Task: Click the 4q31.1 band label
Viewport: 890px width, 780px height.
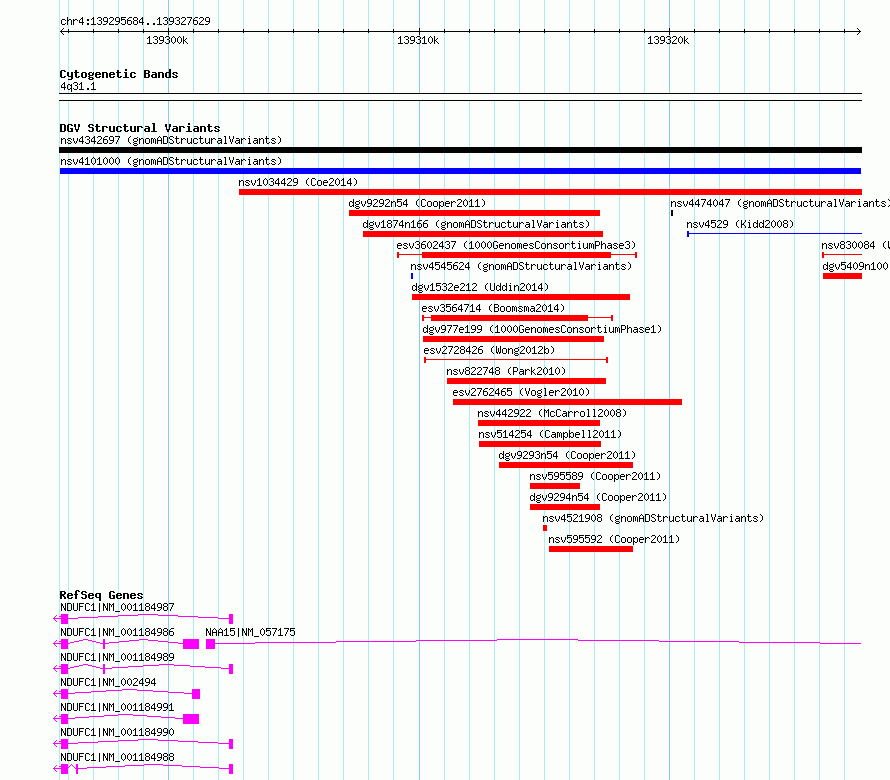Action: [x=78, y=86]
